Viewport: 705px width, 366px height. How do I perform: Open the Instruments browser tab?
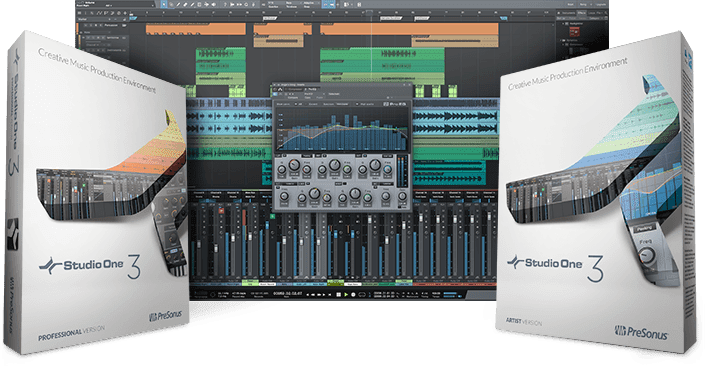[568, 13]
